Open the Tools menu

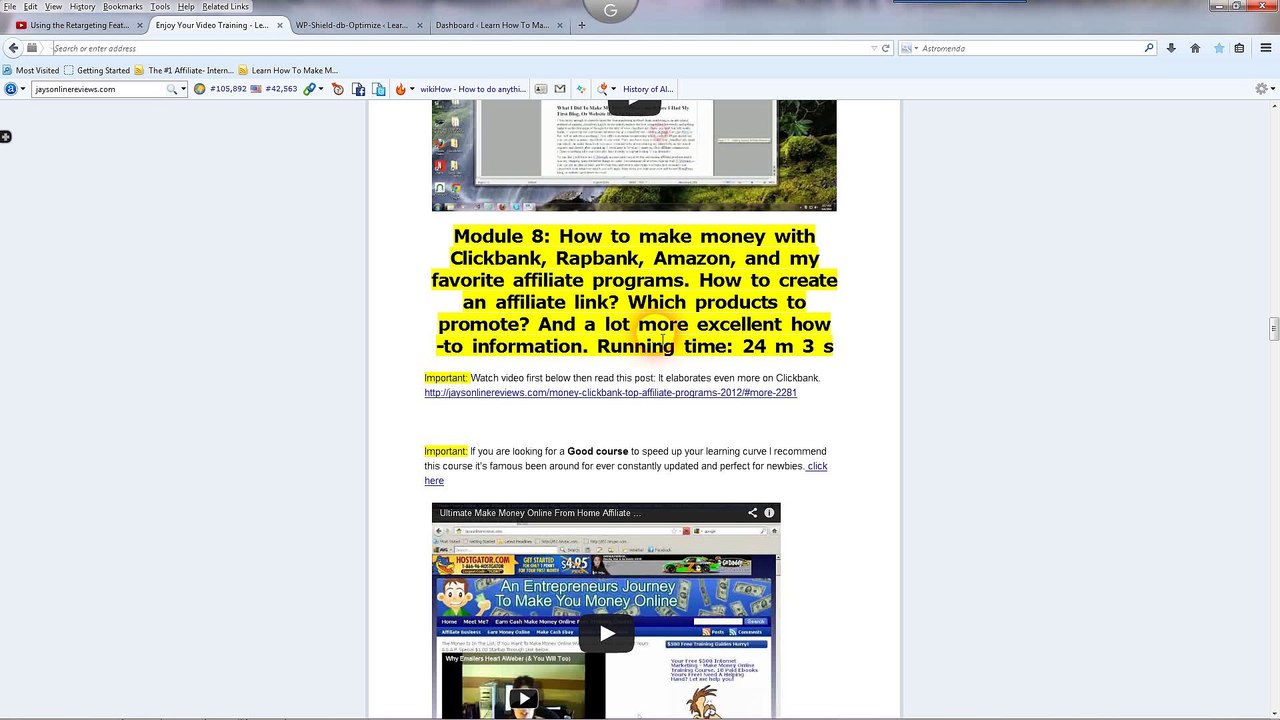pos(160,7)
